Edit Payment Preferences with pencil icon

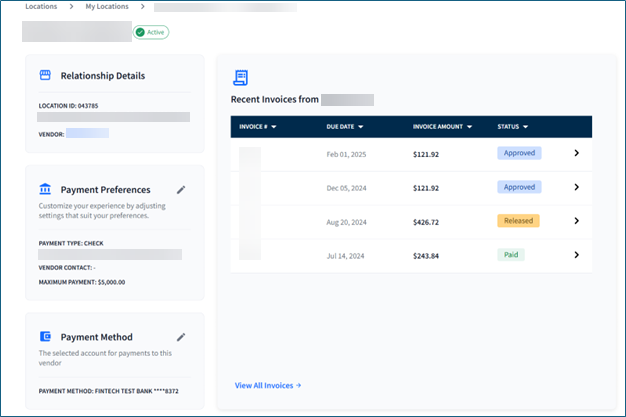pyautogui.click(x=181, y=190)
